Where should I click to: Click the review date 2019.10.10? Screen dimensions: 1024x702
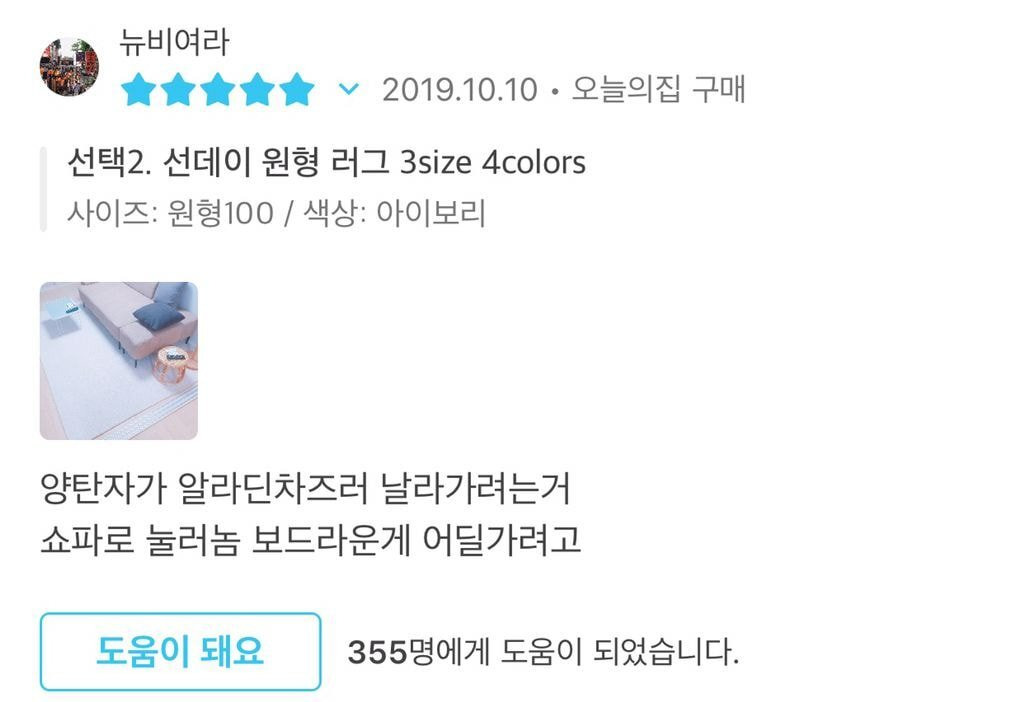pyautogui.click(x=460, y=90)
